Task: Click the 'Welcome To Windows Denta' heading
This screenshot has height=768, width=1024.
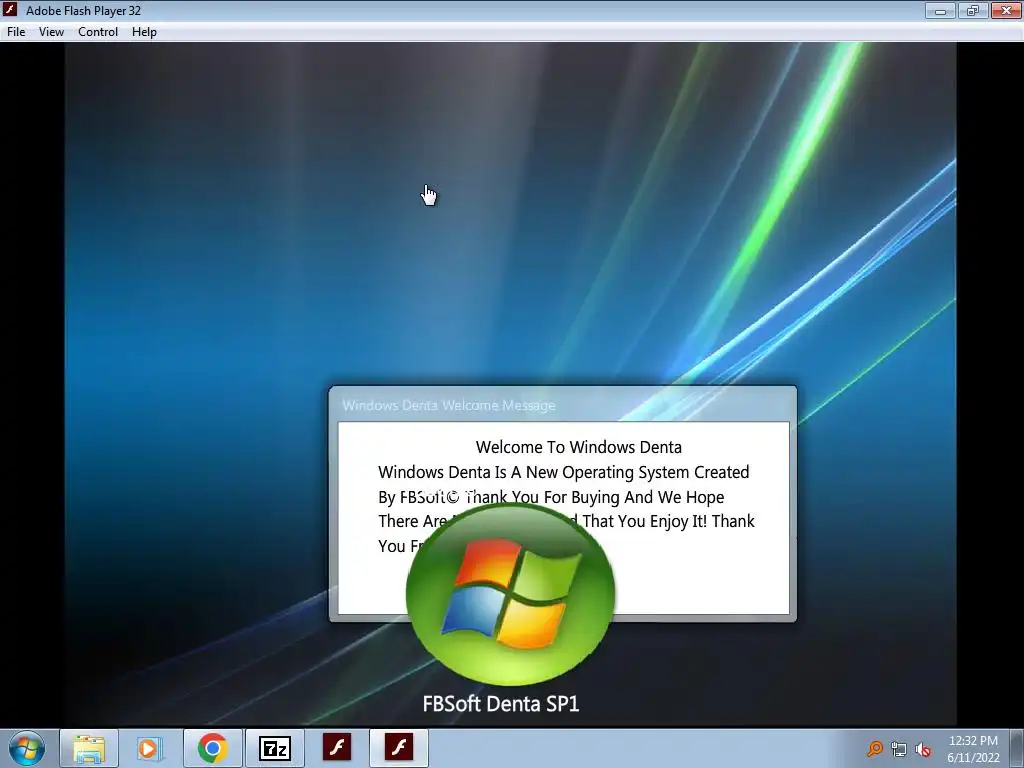Action: pos(579,447)
